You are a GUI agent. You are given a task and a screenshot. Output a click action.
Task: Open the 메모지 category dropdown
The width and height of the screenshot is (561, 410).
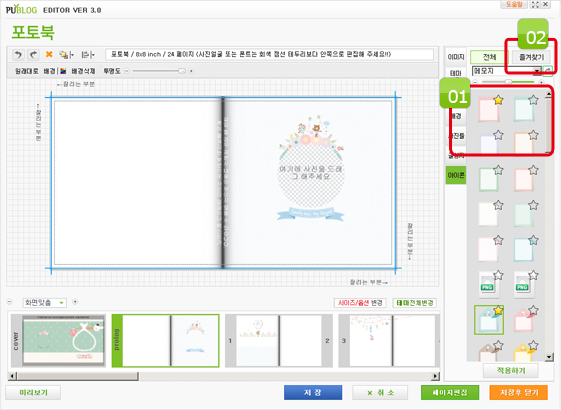(x=507, y=71)
